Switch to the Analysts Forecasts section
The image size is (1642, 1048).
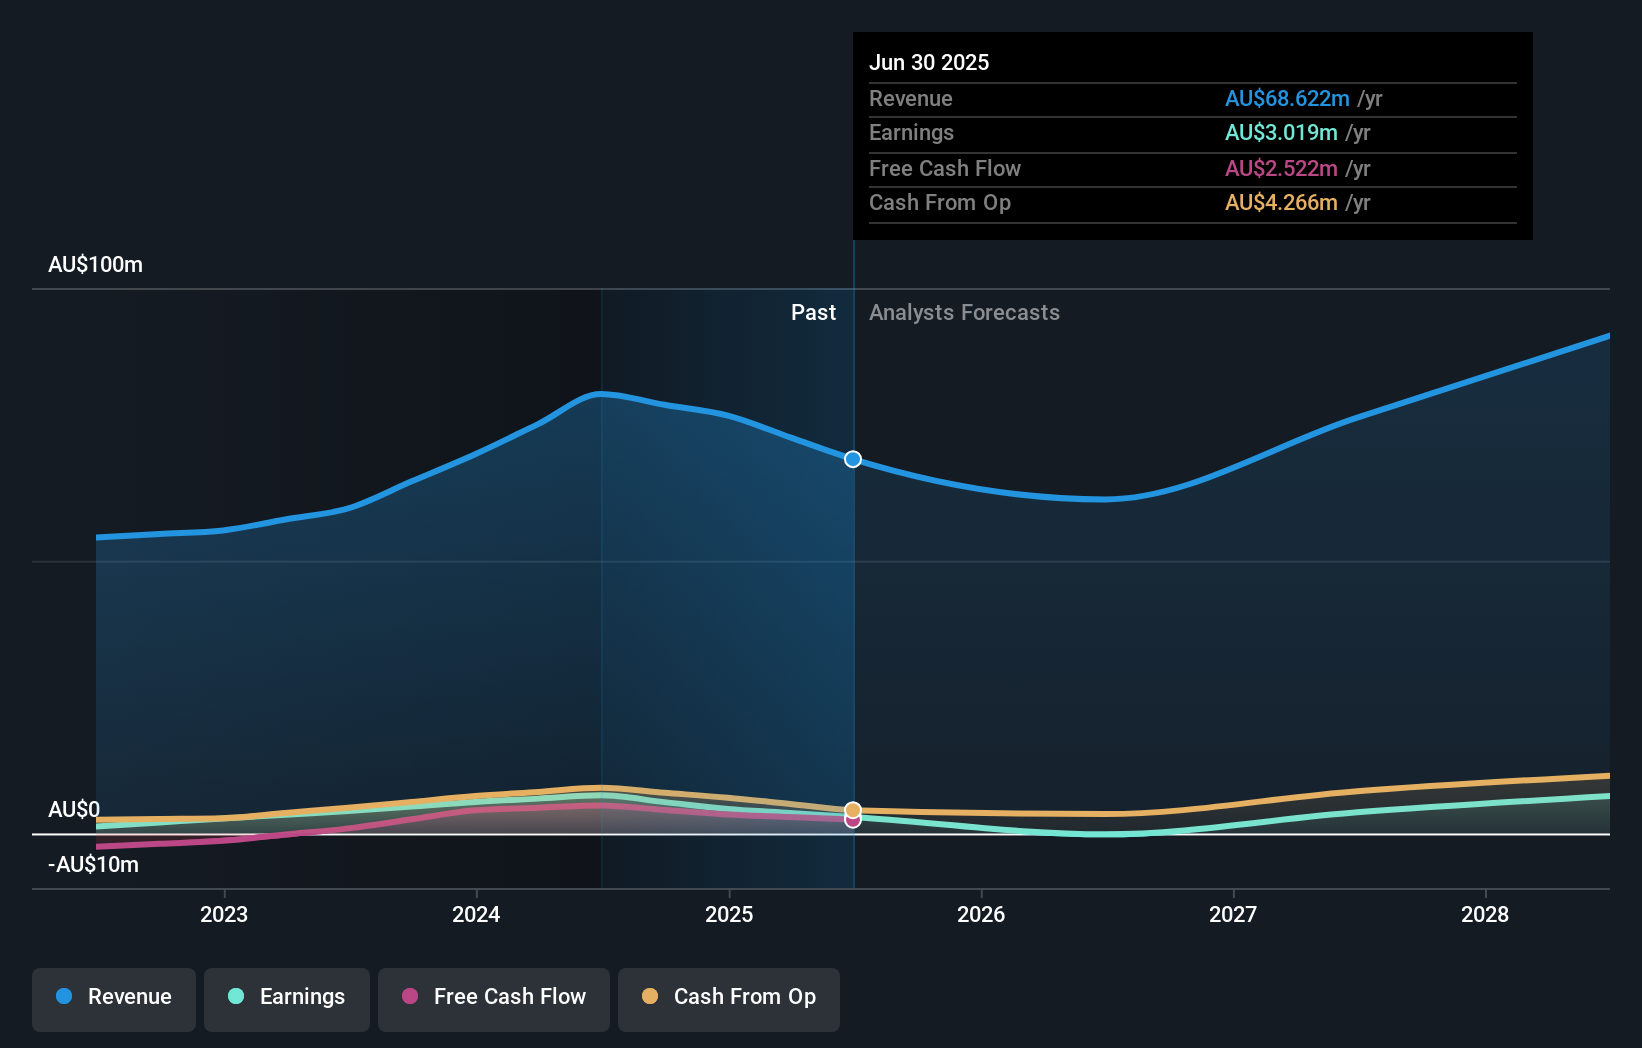coord(963,312)
